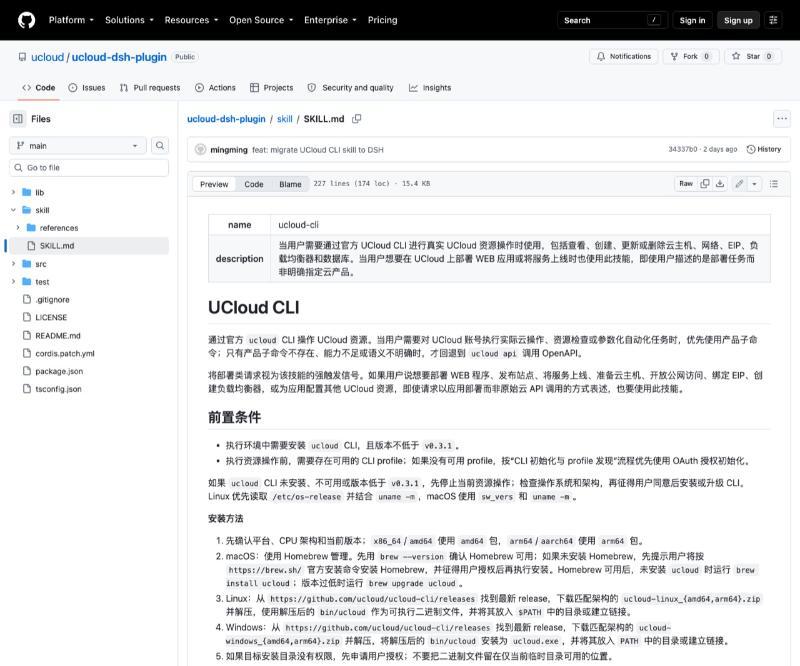
Task: Open the three-dot more options button
Action: coord(782,118)
